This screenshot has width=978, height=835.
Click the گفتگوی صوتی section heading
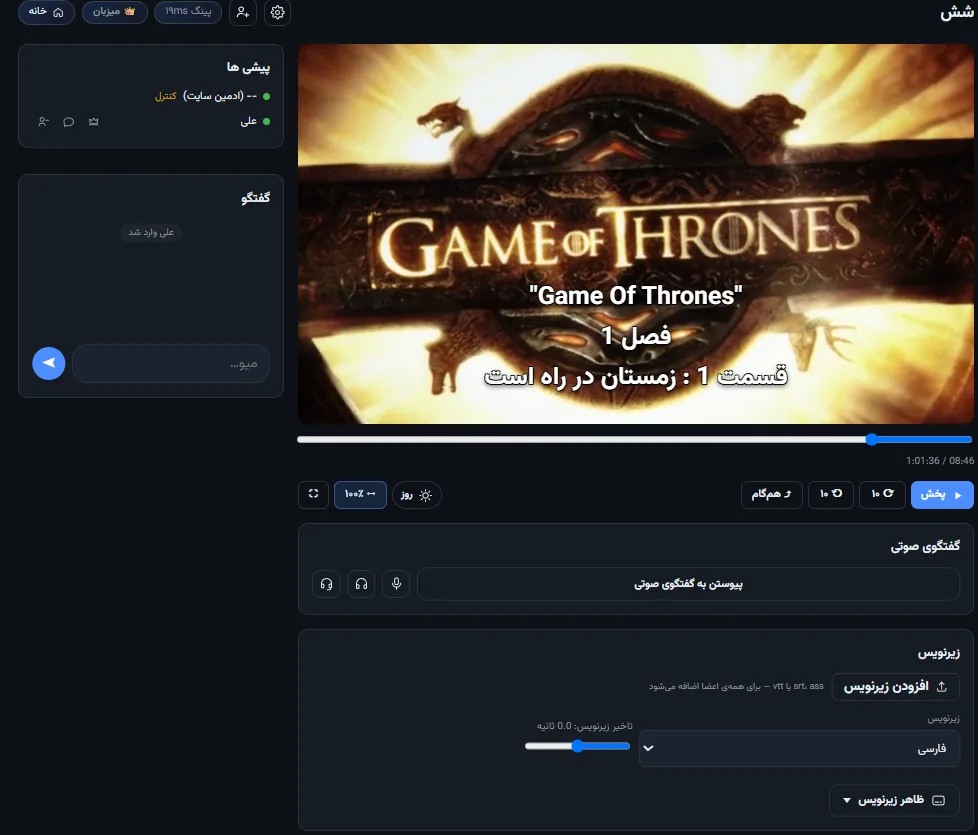click(x=925, y=546)
